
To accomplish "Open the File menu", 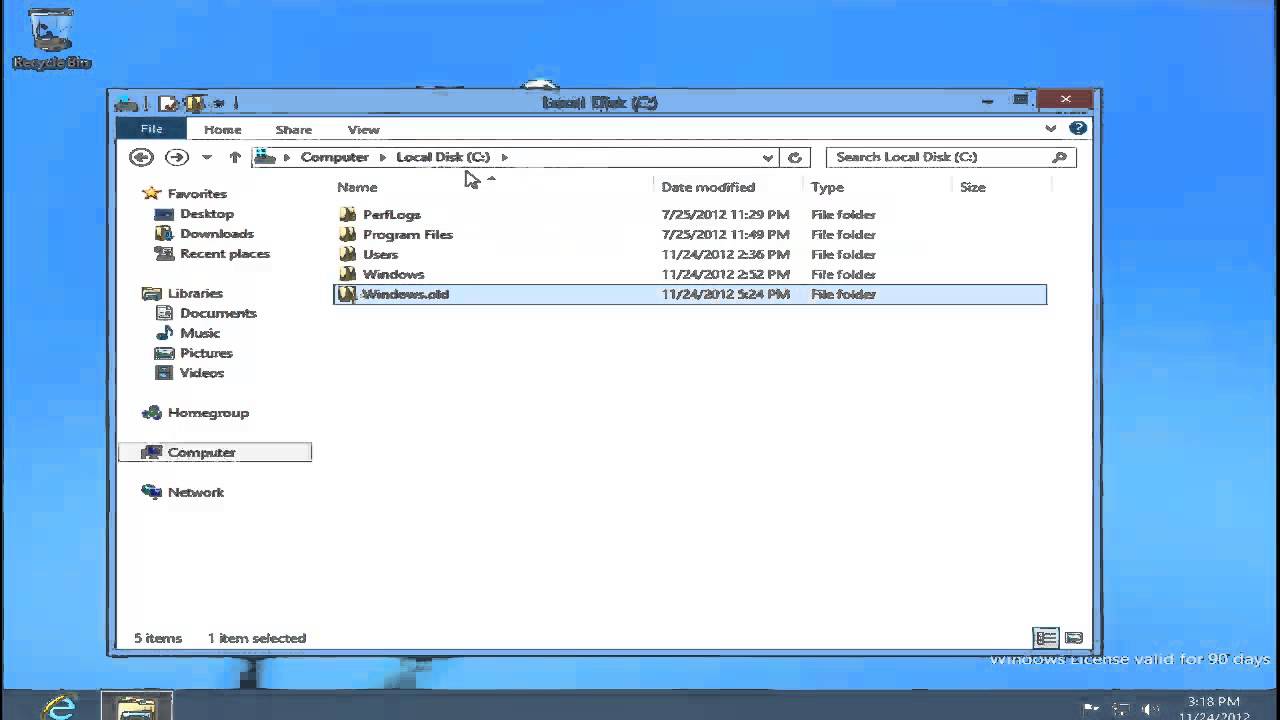I will click(x=151, y=129).
